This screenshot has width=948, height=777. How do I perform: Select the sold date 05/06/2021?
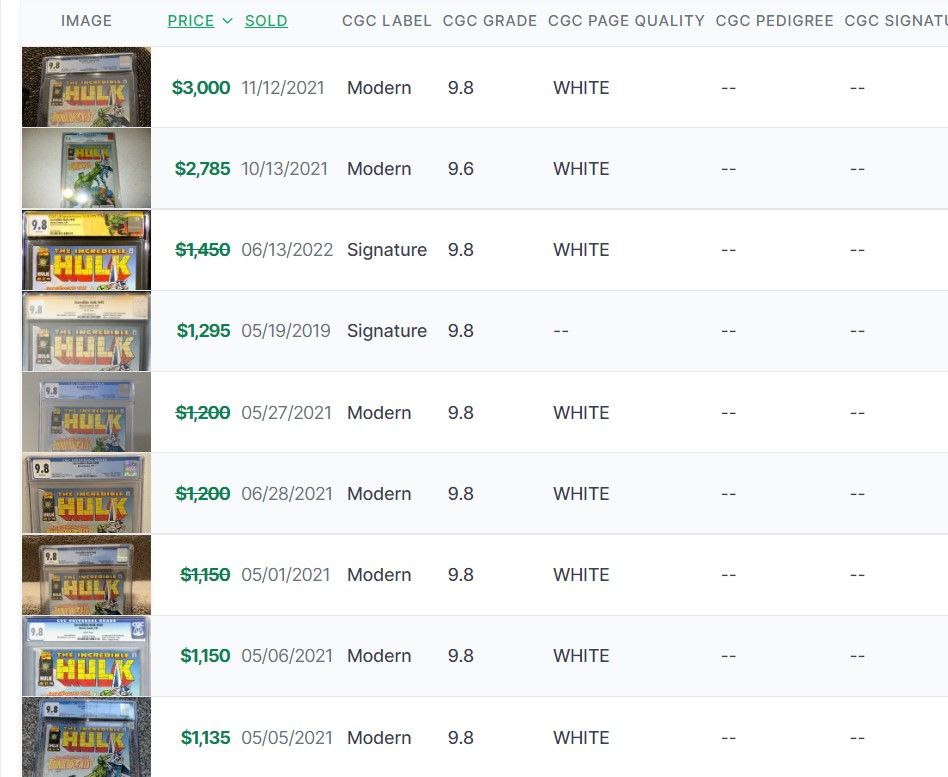click(287, 655)
